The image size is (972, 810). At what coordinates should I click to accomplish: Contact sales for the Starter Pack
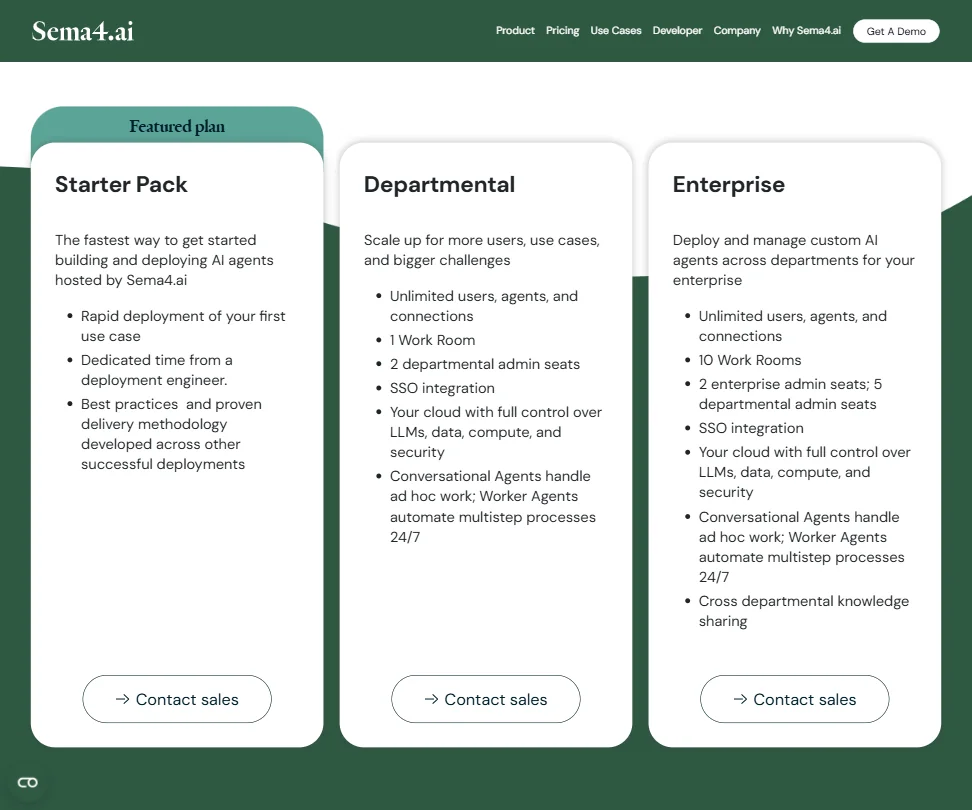(x=177, y=699)
